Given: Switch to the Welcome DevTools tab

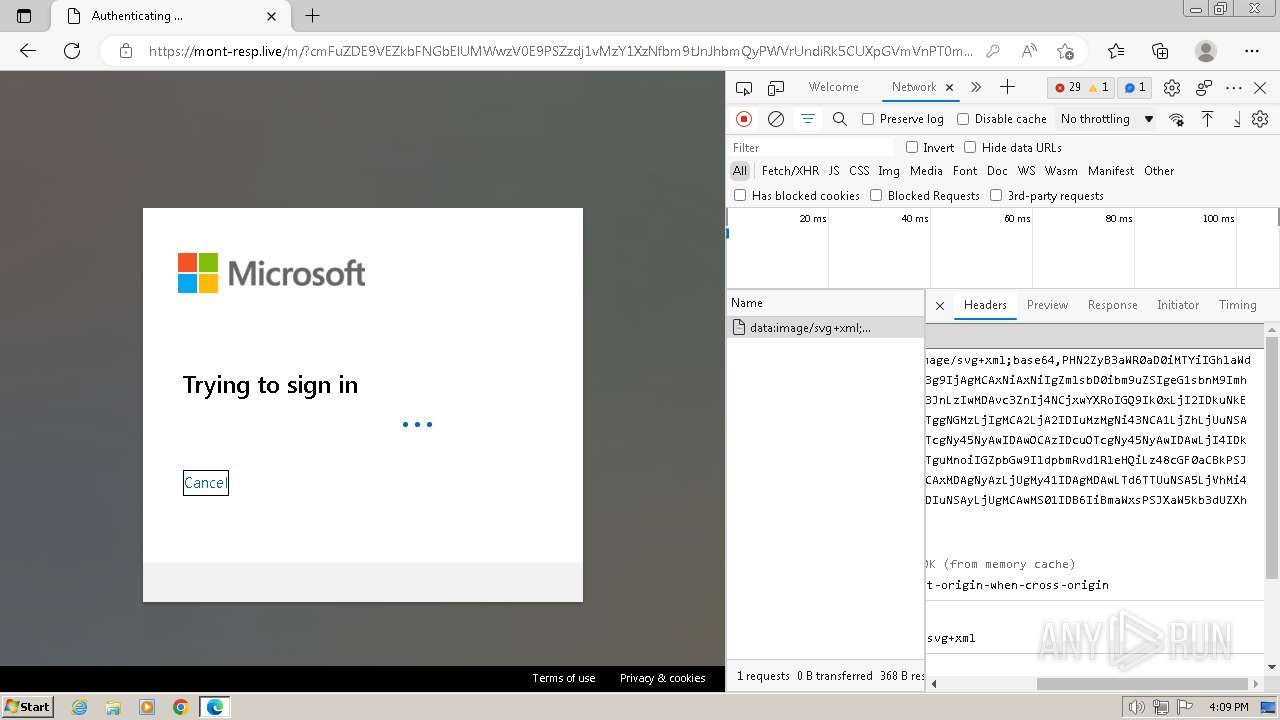Looking at the screenshot, I should 834,87.
